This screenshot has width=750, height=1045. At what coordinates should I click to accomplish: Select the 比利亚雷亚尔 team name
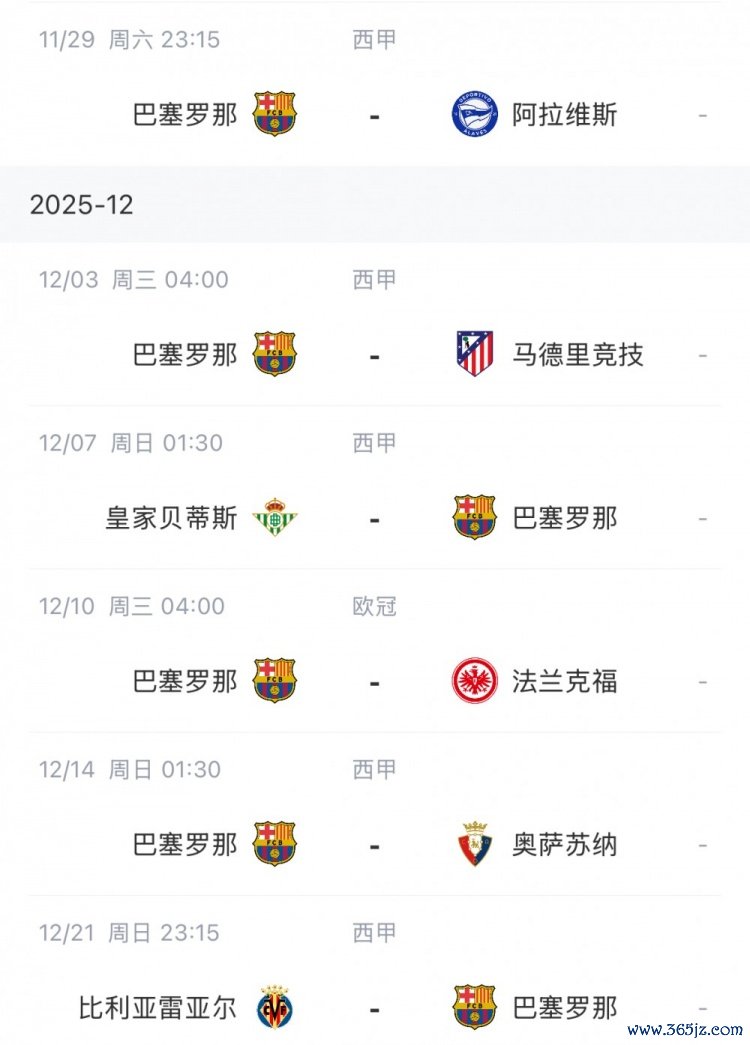pyautogui.click(x=158, y=1007)
